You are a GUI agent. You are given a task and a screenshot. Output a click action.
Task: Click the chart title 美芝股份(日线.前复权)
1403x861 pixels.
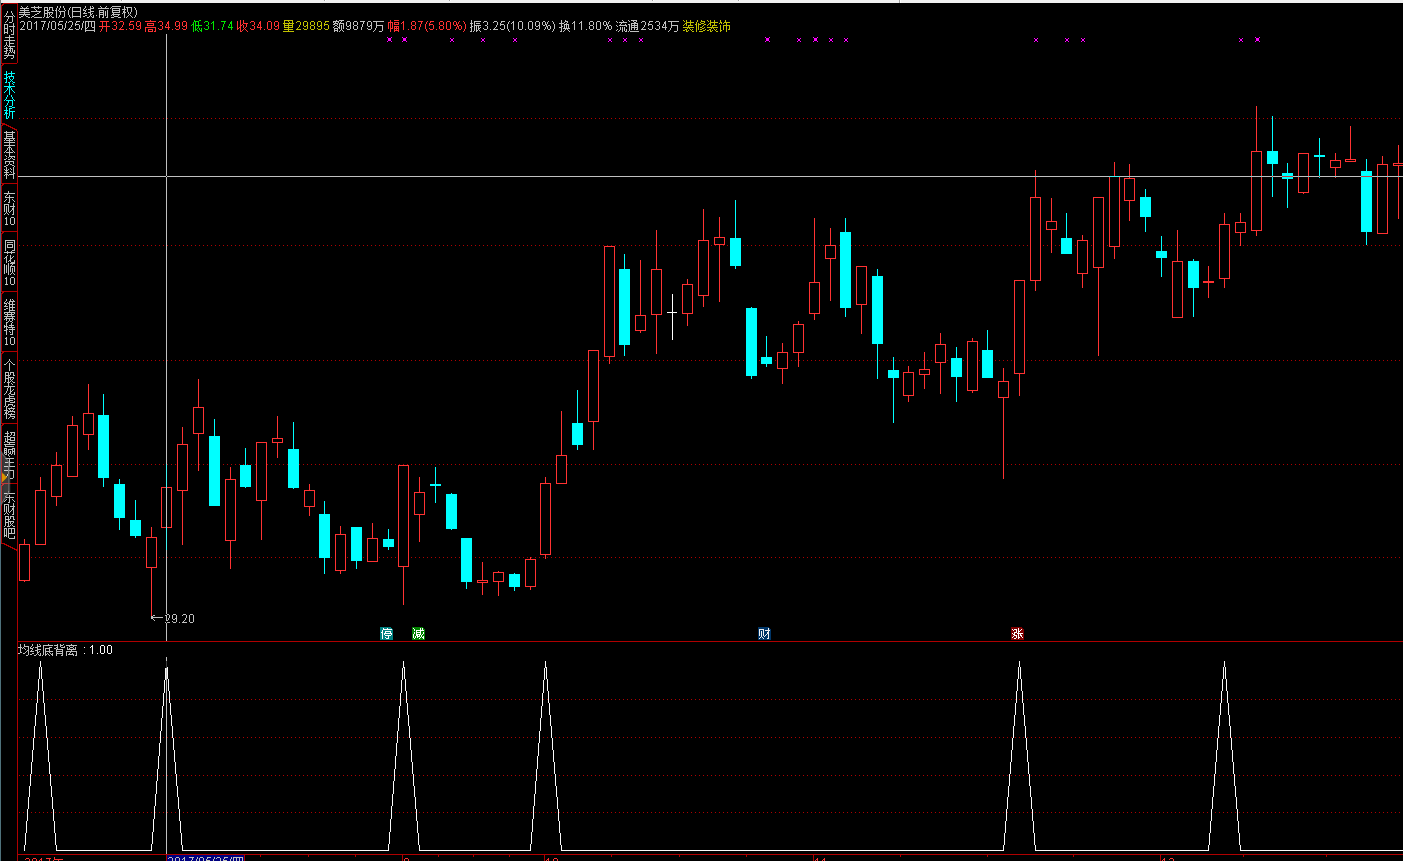point(78,11)
